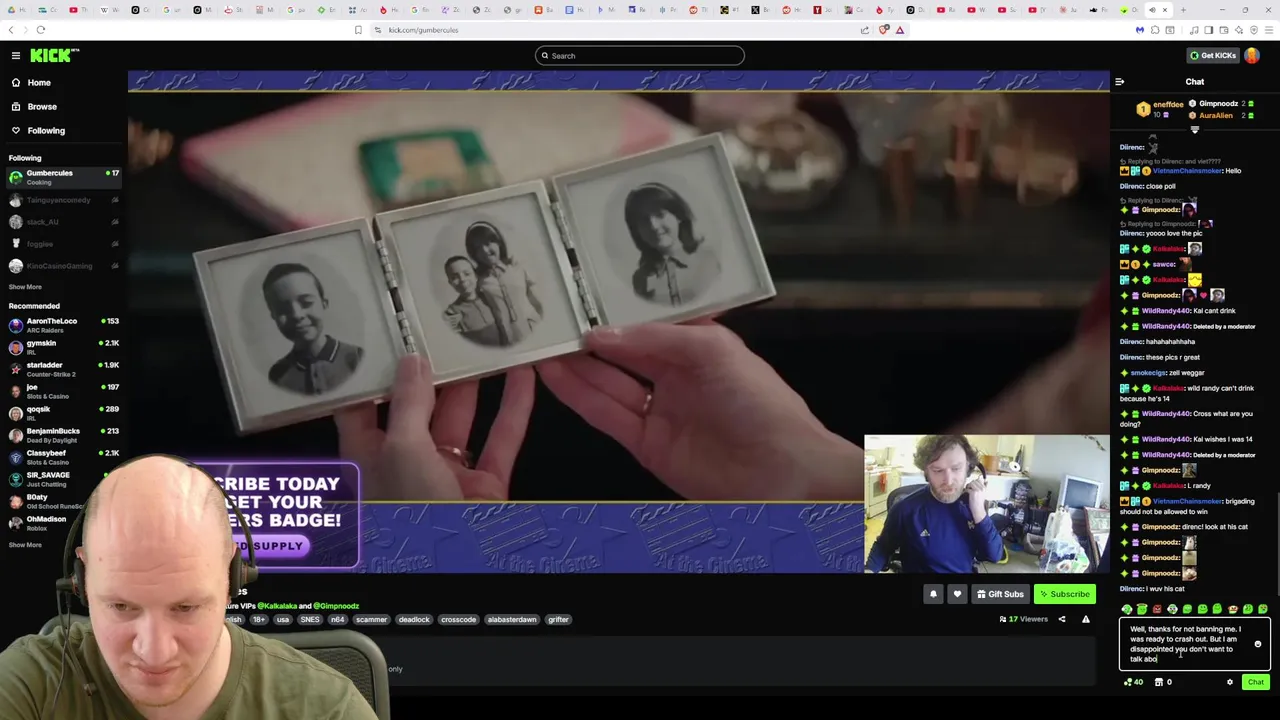
Task: Click the Get KICKs button
Action: 1212,55
